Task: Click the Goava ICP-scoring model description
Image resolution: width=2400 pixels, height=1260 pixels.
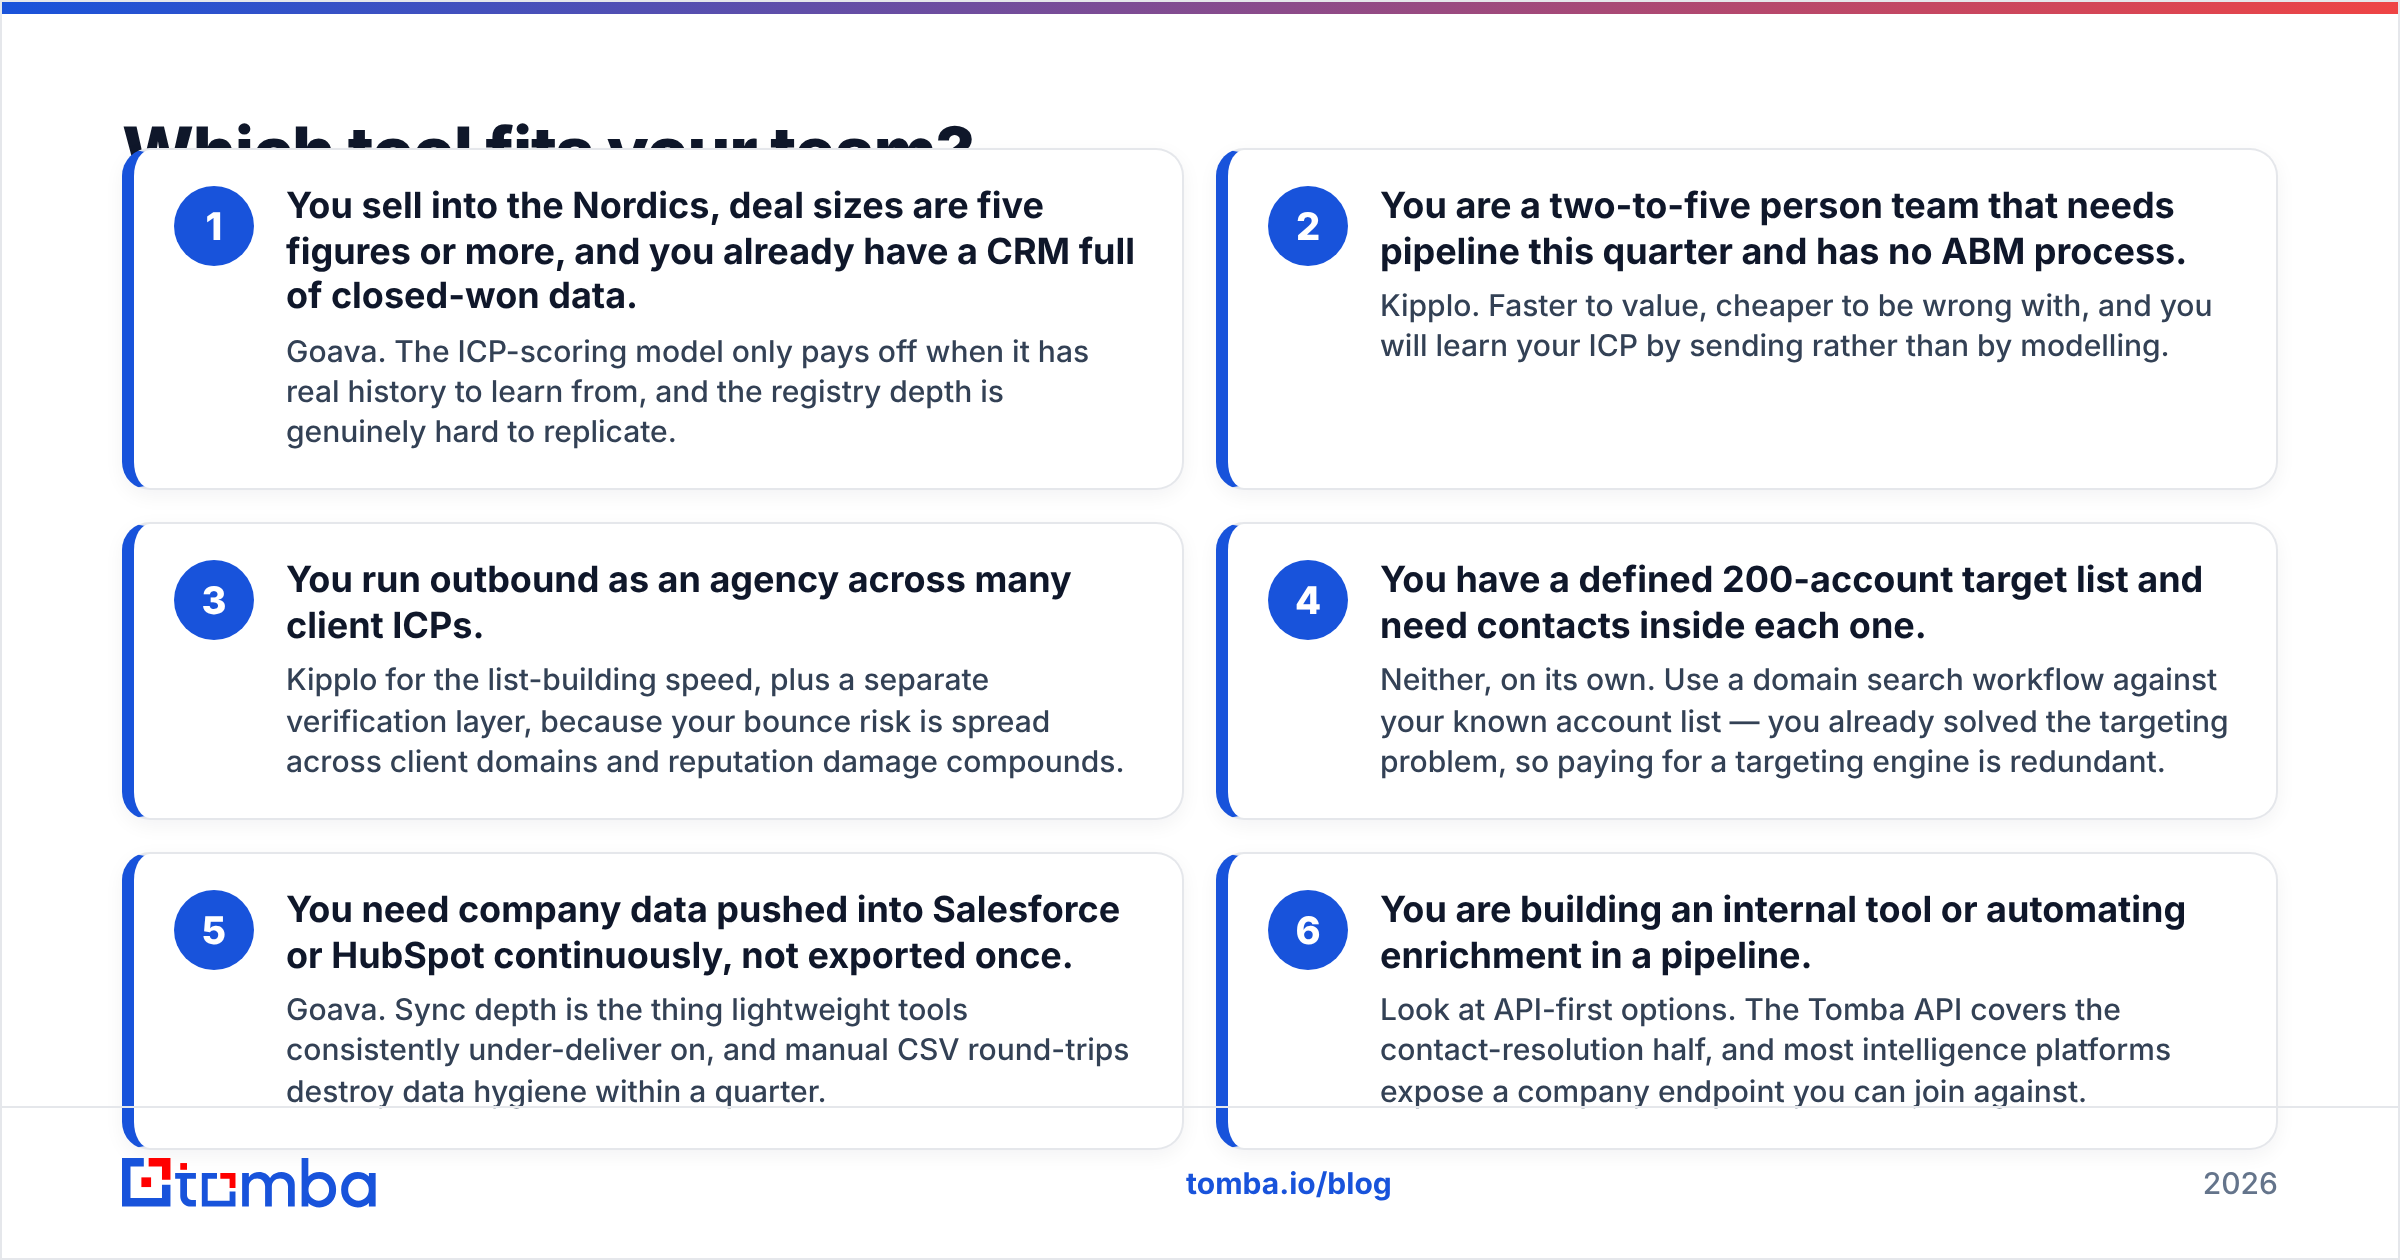Action: (687, 392)
